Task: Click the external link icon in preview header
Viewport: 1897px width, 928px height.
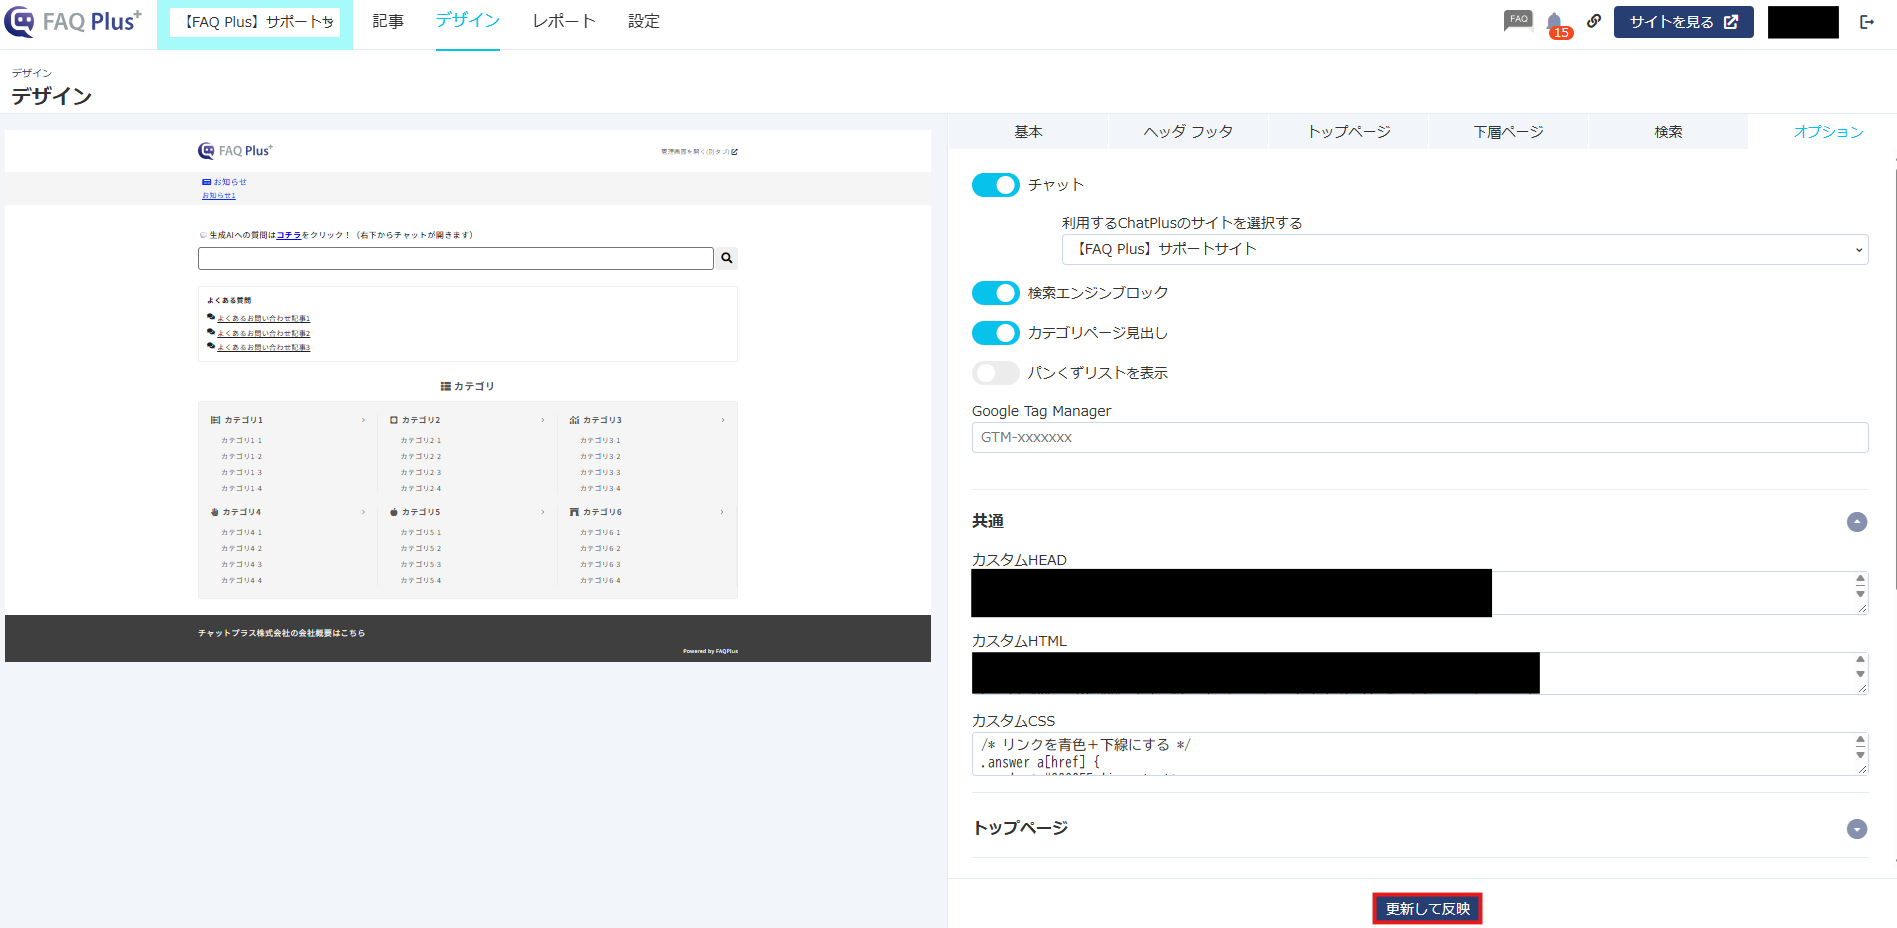Action: (734, 152)
